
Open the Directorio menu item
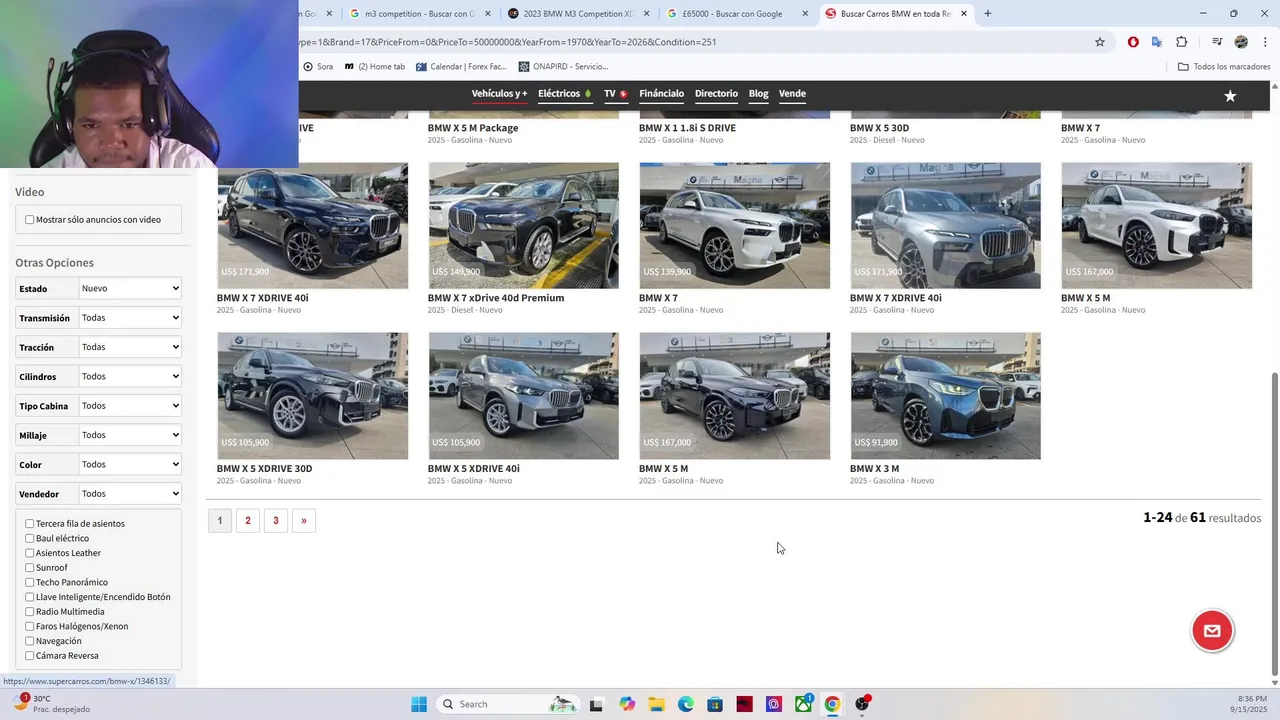pos(716,94)
